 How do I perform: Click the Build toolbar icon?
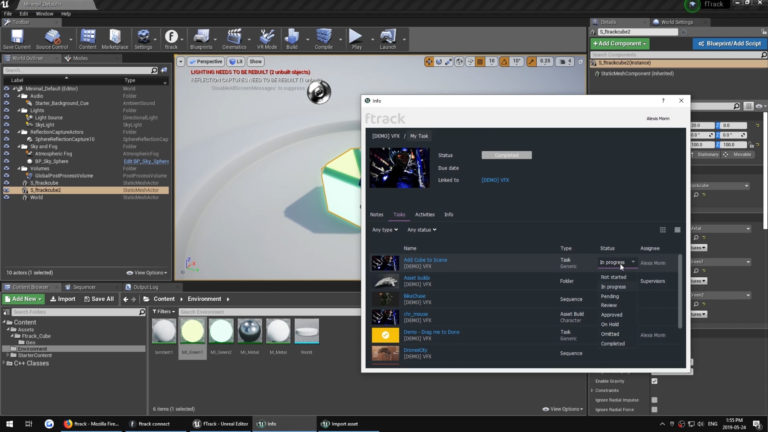click(x=292, y=39)
